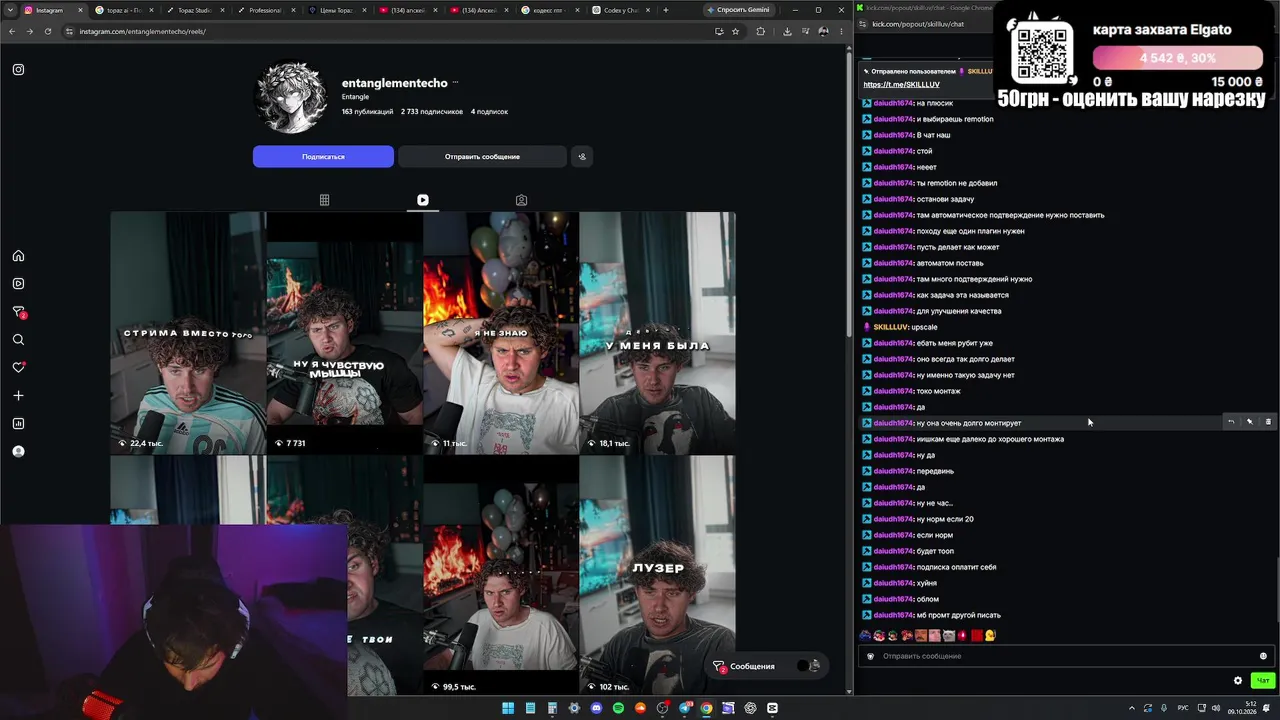Image resolution: width=1280 pixels, height=720 pixels.
Task: Open reel thumbnail with 7 731 views
Action: click(x=344, y=333)
